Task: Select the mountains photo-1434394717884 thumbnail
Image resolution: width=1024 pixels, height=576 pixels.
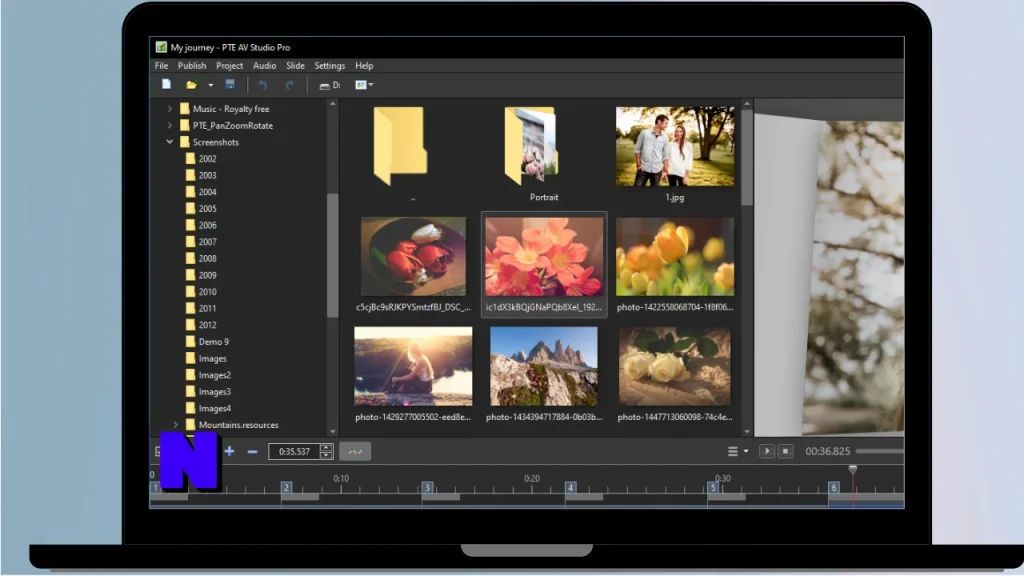Action: [x=544, y=366]
